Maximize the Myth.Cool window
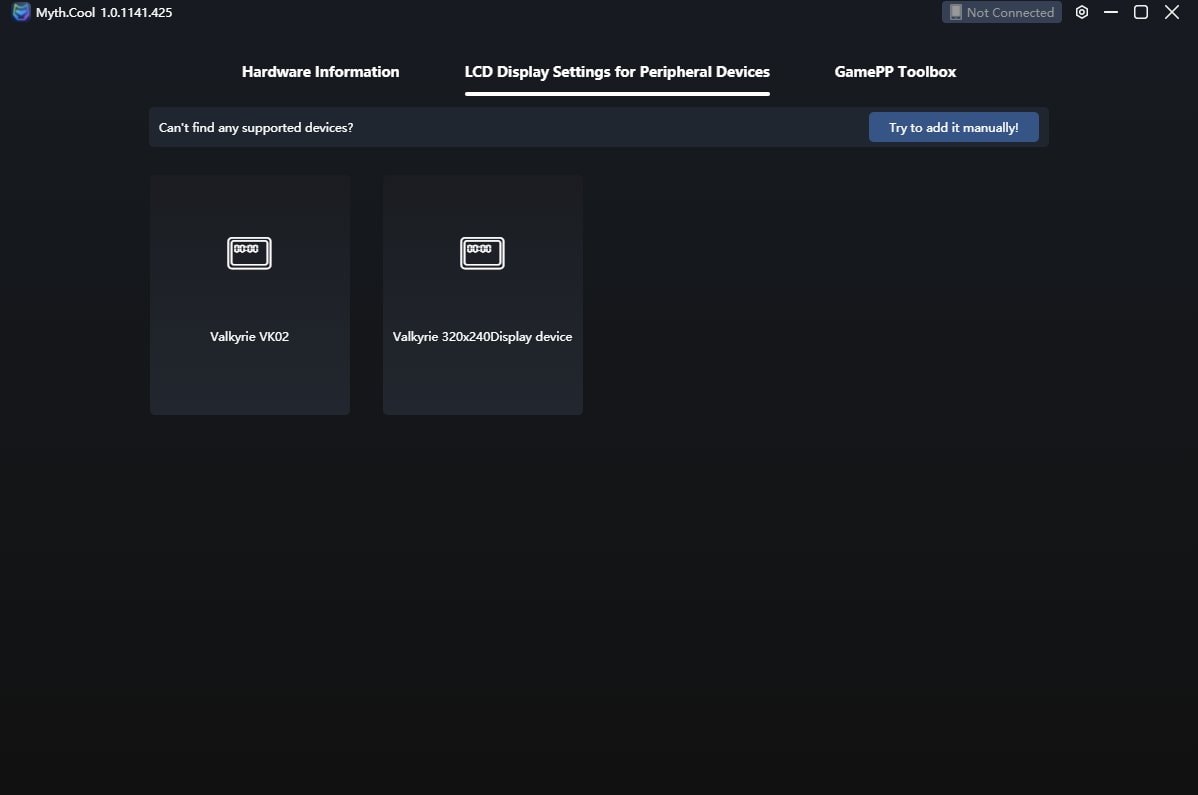This screenshot has width=1198, height=795. (1141, 12)
